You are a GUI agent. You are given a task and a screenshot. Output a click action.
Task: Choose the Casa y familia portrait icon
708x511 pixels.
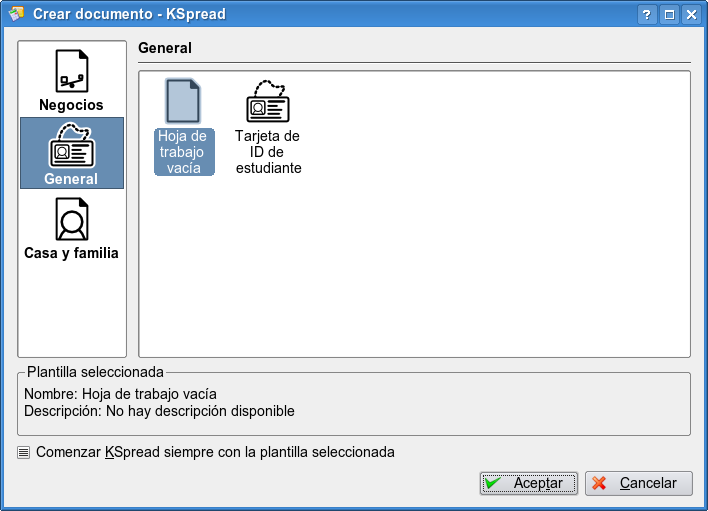tap(71, 219)
